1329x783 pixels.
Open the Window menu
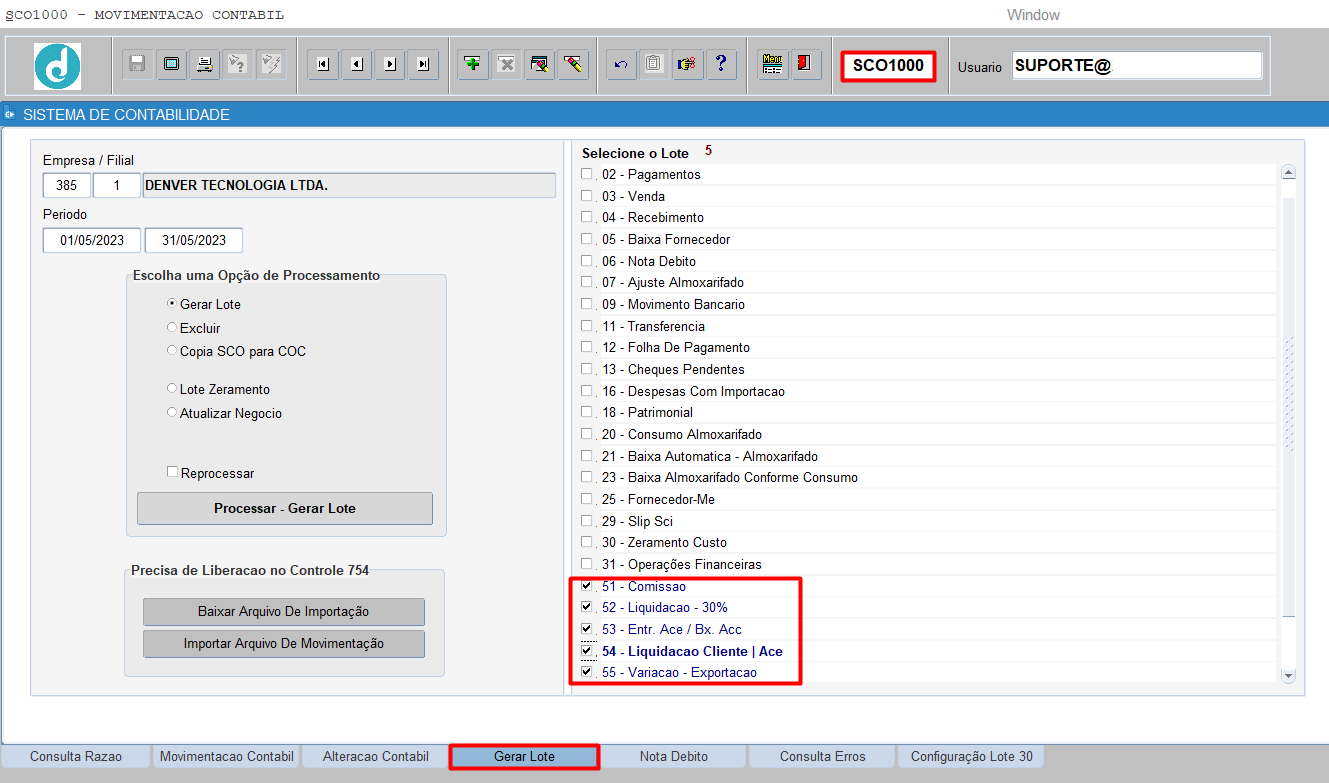click(1033, 15)
